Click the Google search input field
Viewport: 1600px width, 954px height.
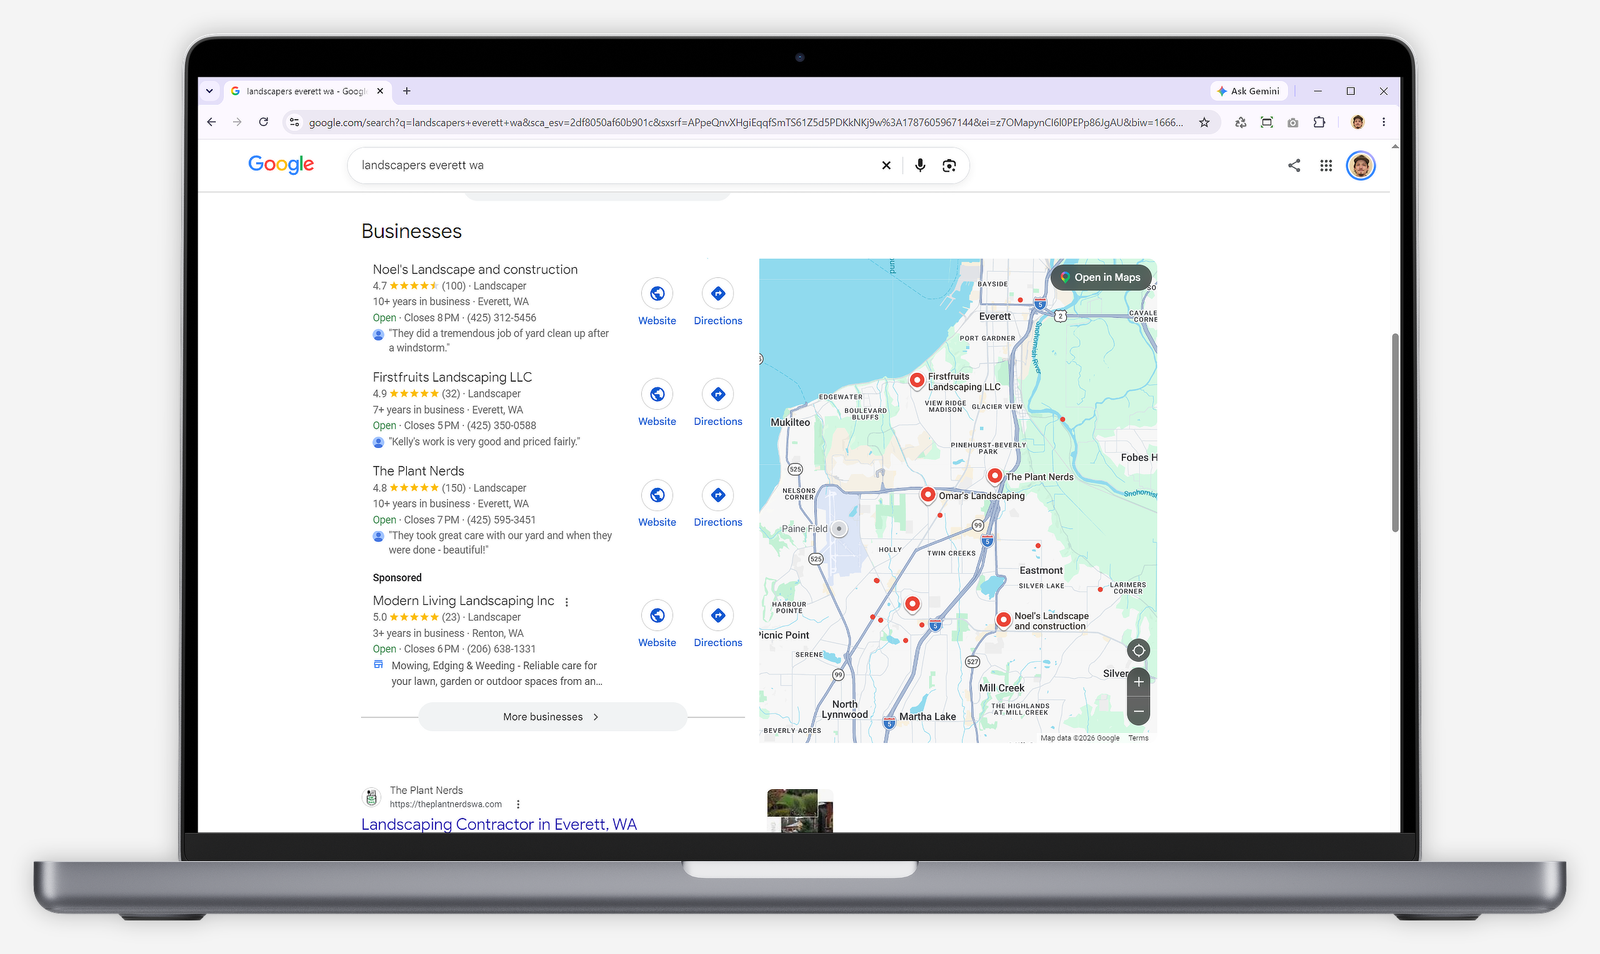(x=615, y=166)
